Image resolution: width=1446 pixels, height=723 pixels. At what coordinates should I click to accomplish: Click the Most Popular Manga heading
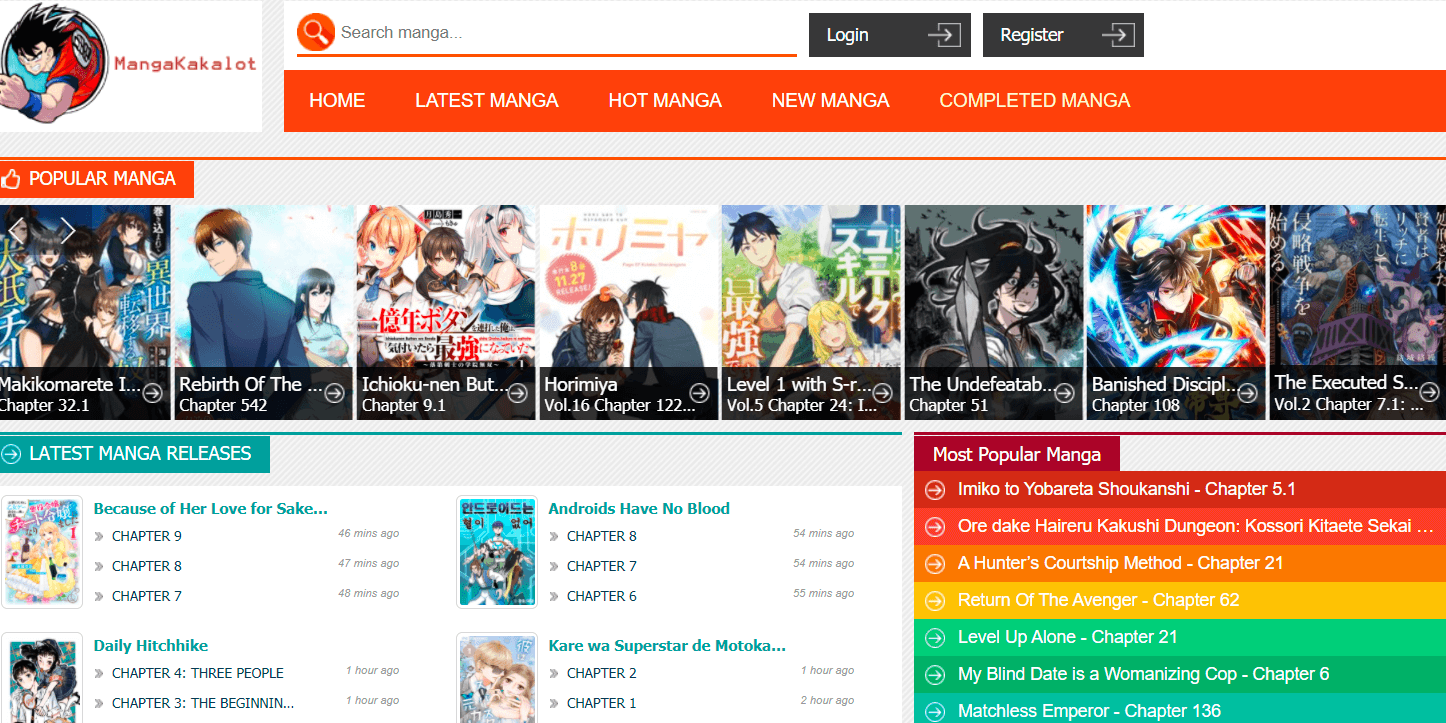click(1017, 455)
